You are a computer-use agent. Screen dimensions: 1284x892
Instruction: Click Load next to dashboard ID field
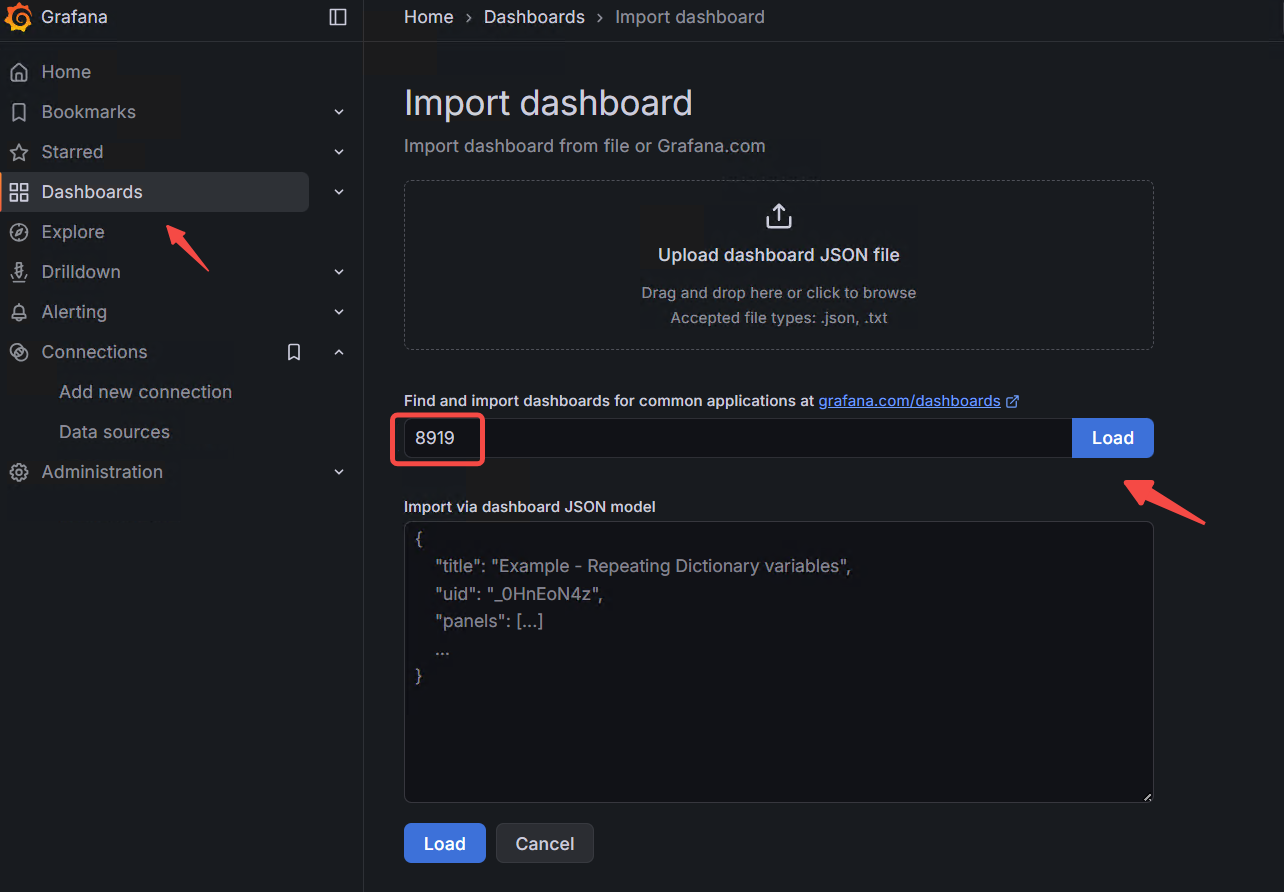point(1112,438)
